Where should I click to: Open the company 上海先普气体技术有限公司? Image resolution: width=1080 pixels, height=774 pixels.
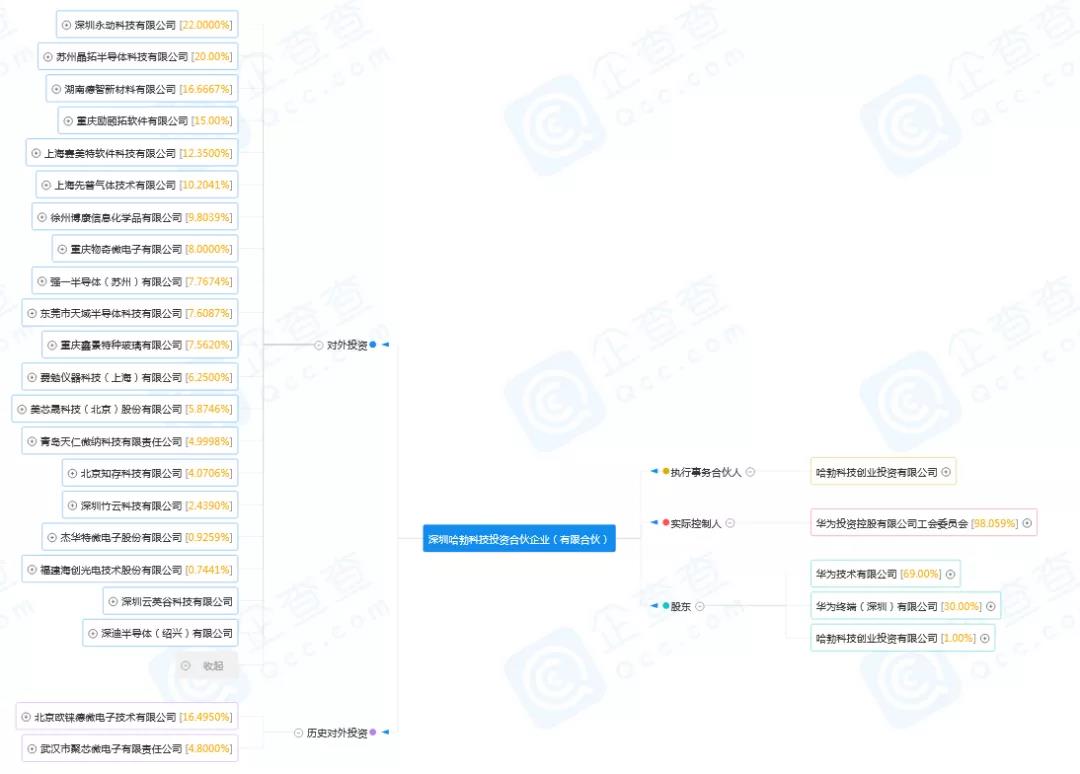138,184
